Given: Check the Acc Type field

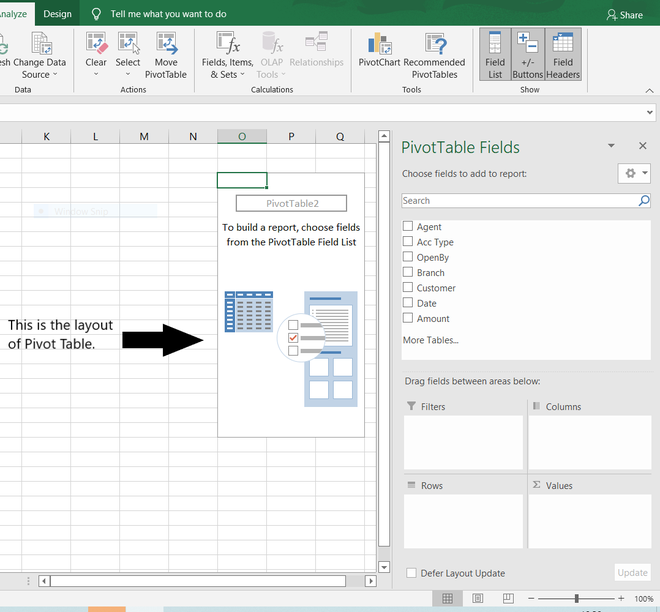Looking at the screenshot, I should [408, 241].
